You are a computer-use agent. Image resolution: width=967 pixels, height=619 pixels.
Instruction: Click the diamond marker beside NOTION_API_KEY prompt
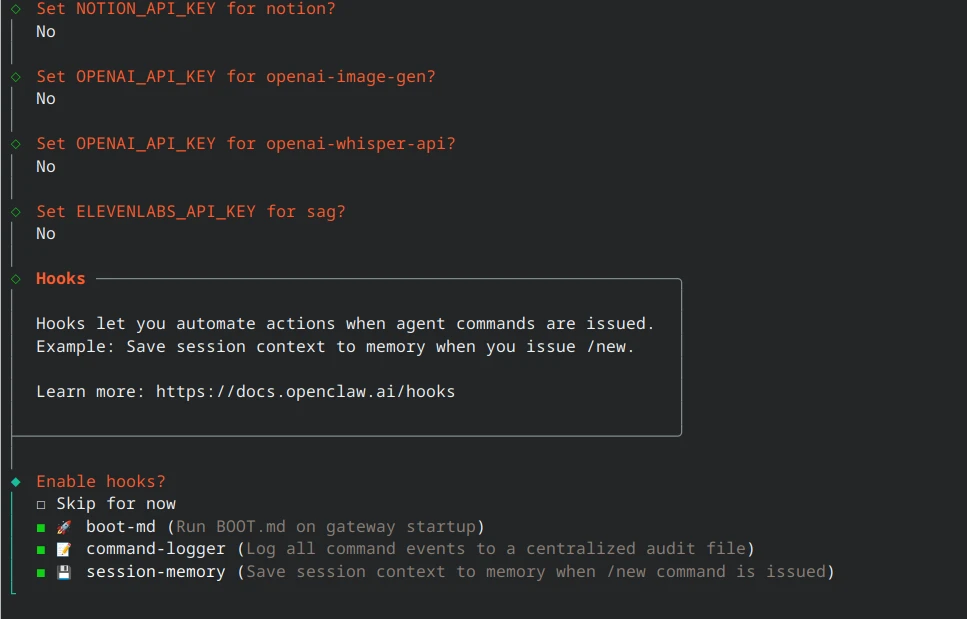tap(16, 9)
